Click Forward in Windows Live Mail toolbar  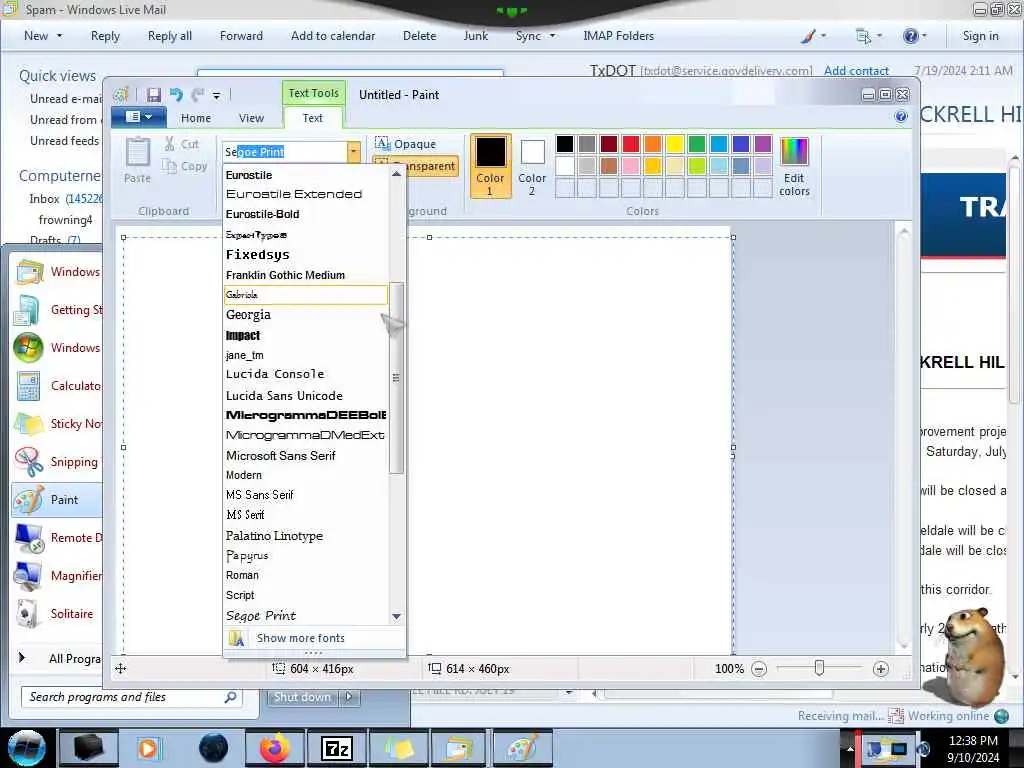pyautogui.click(x=241, y=36)
